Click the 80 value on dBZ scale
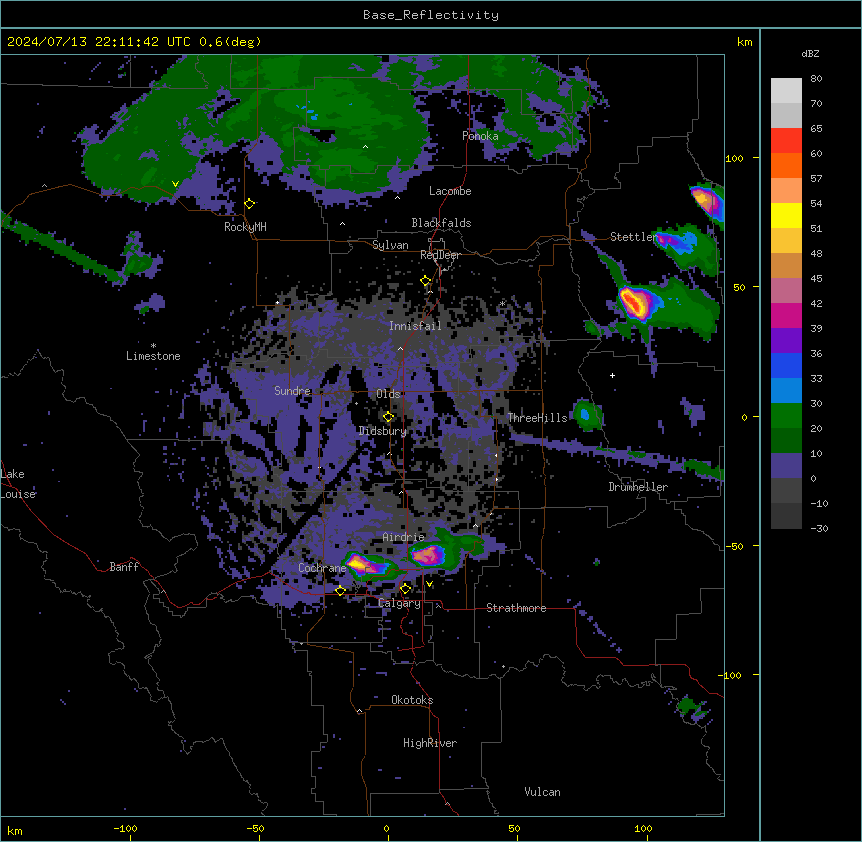 click(816, 79)
